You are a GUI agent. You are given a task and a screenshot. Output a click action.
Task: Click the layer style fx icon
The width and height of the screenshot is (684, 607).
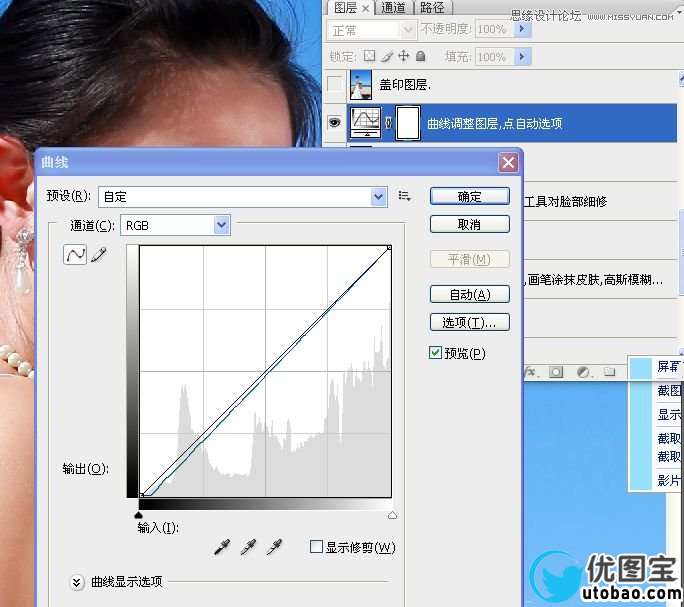click(x=531, y=372)
